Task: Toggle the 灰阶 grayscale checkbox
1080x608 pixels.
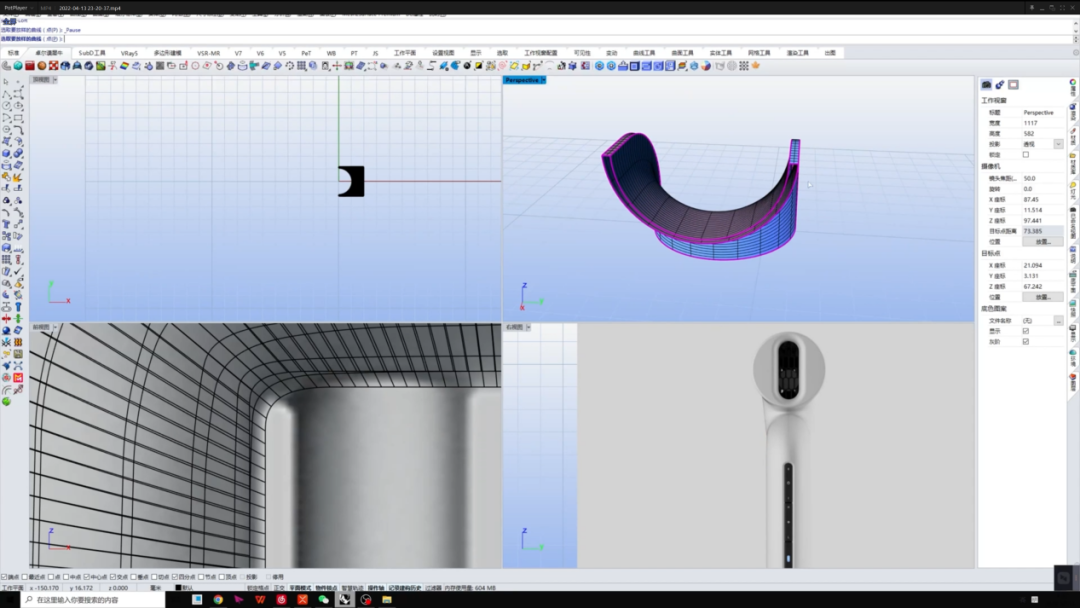Action: [x=1026, y=342]
